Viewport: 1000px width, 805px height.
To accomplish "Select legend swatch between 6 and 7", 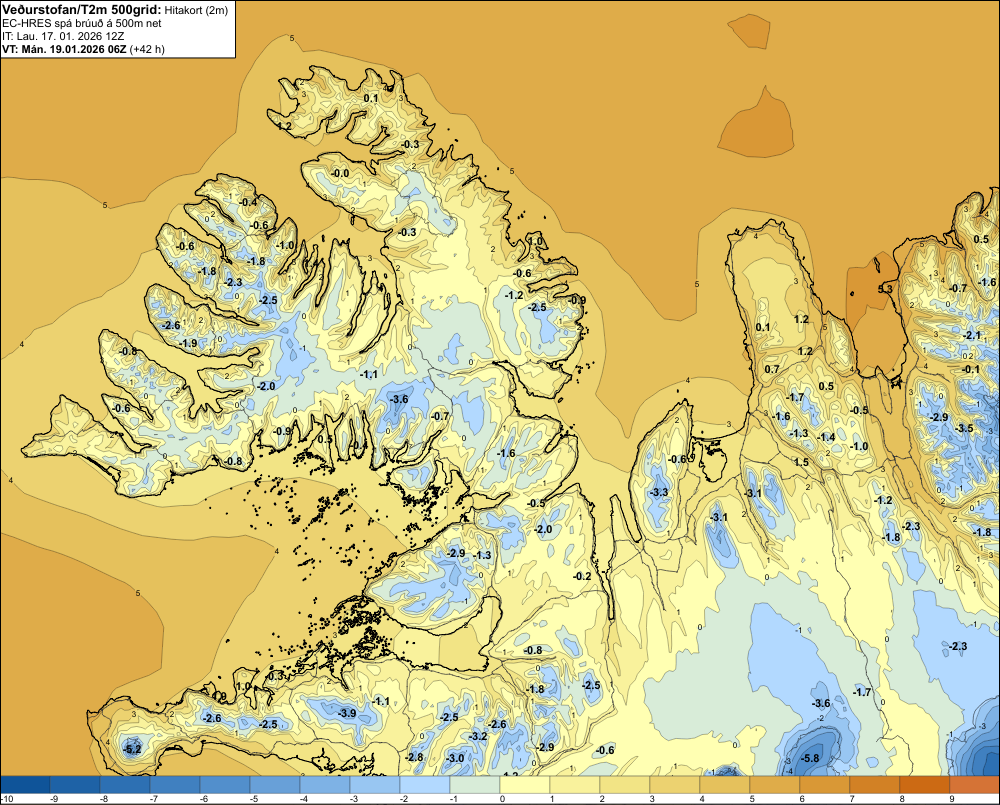I will pos(825,785).
